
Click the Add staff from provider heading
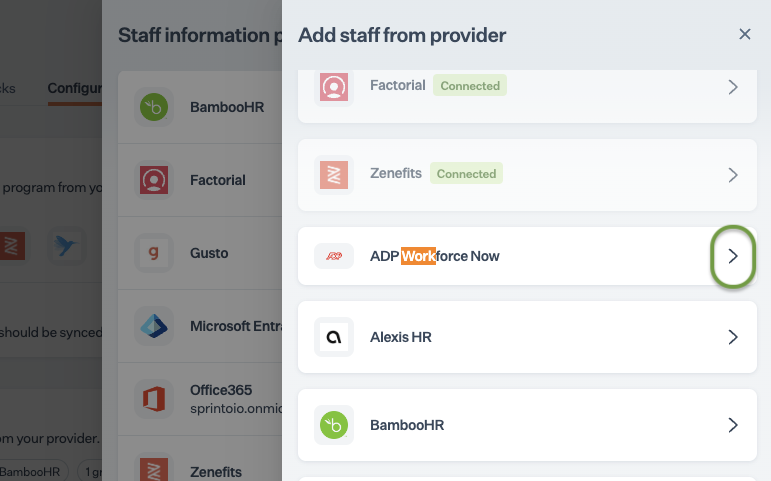coord(402,35)
